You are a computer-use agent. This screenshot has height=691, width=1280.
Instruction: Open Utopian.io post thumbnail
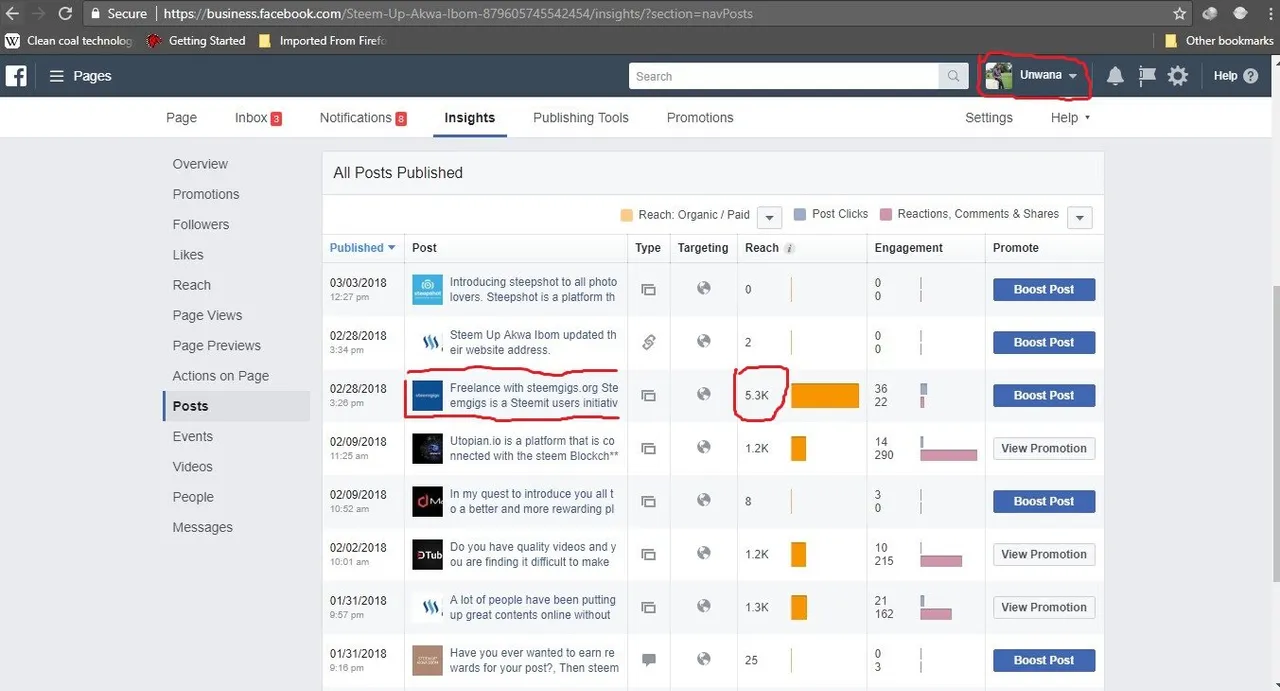pyautogui.click(x=427, y=448)
